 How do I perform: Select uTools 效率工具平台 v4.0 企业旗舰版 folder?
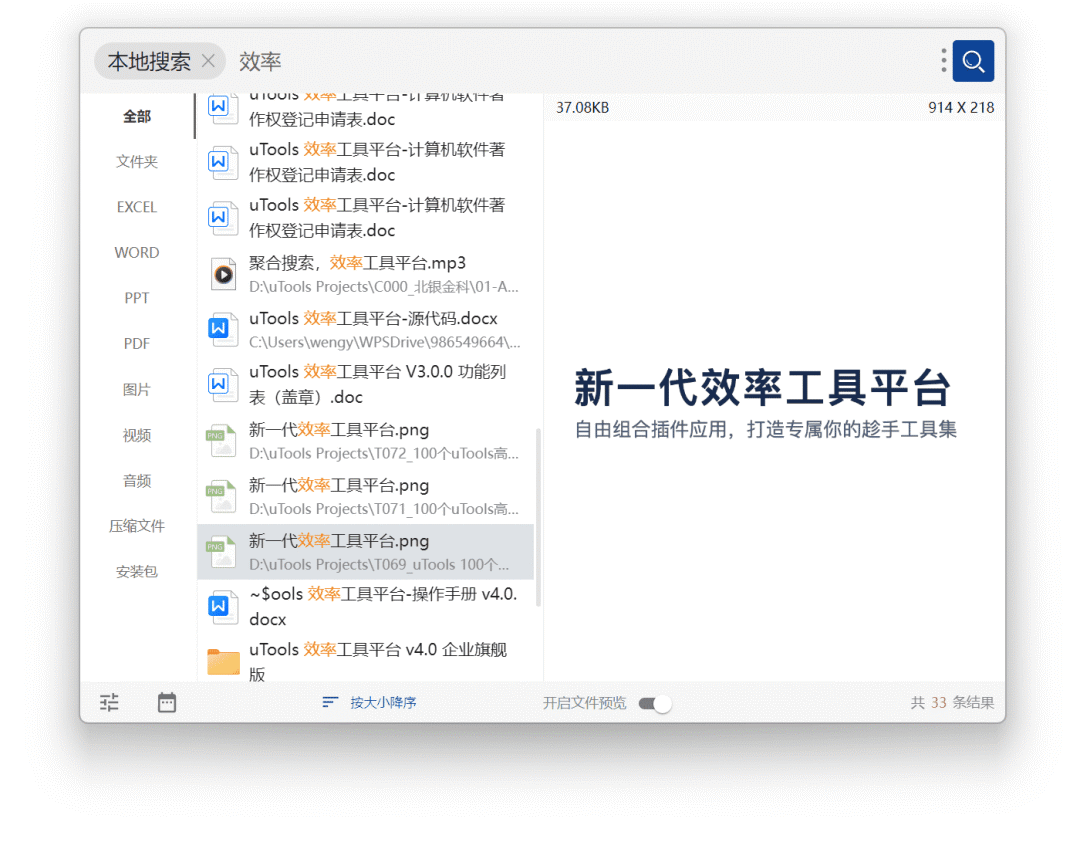click(365, 661)
